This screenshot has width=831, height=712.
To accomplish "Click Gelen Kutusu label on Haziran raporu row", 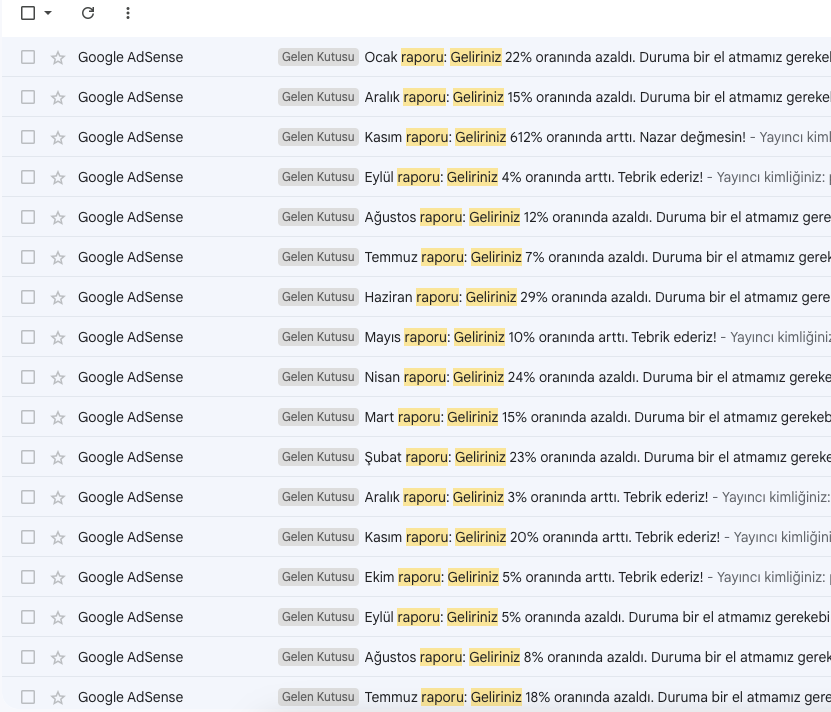I will [x=318, y=297].
